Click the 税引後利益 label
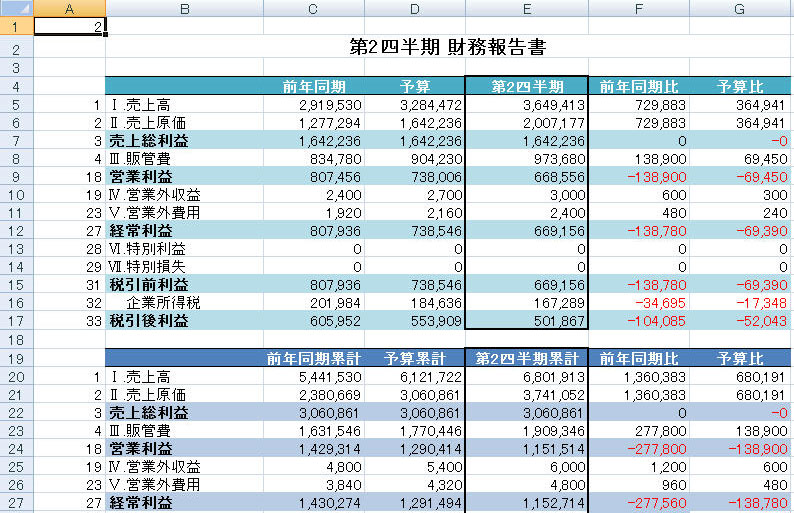This screenshot has width=794, height=513. 149,321
